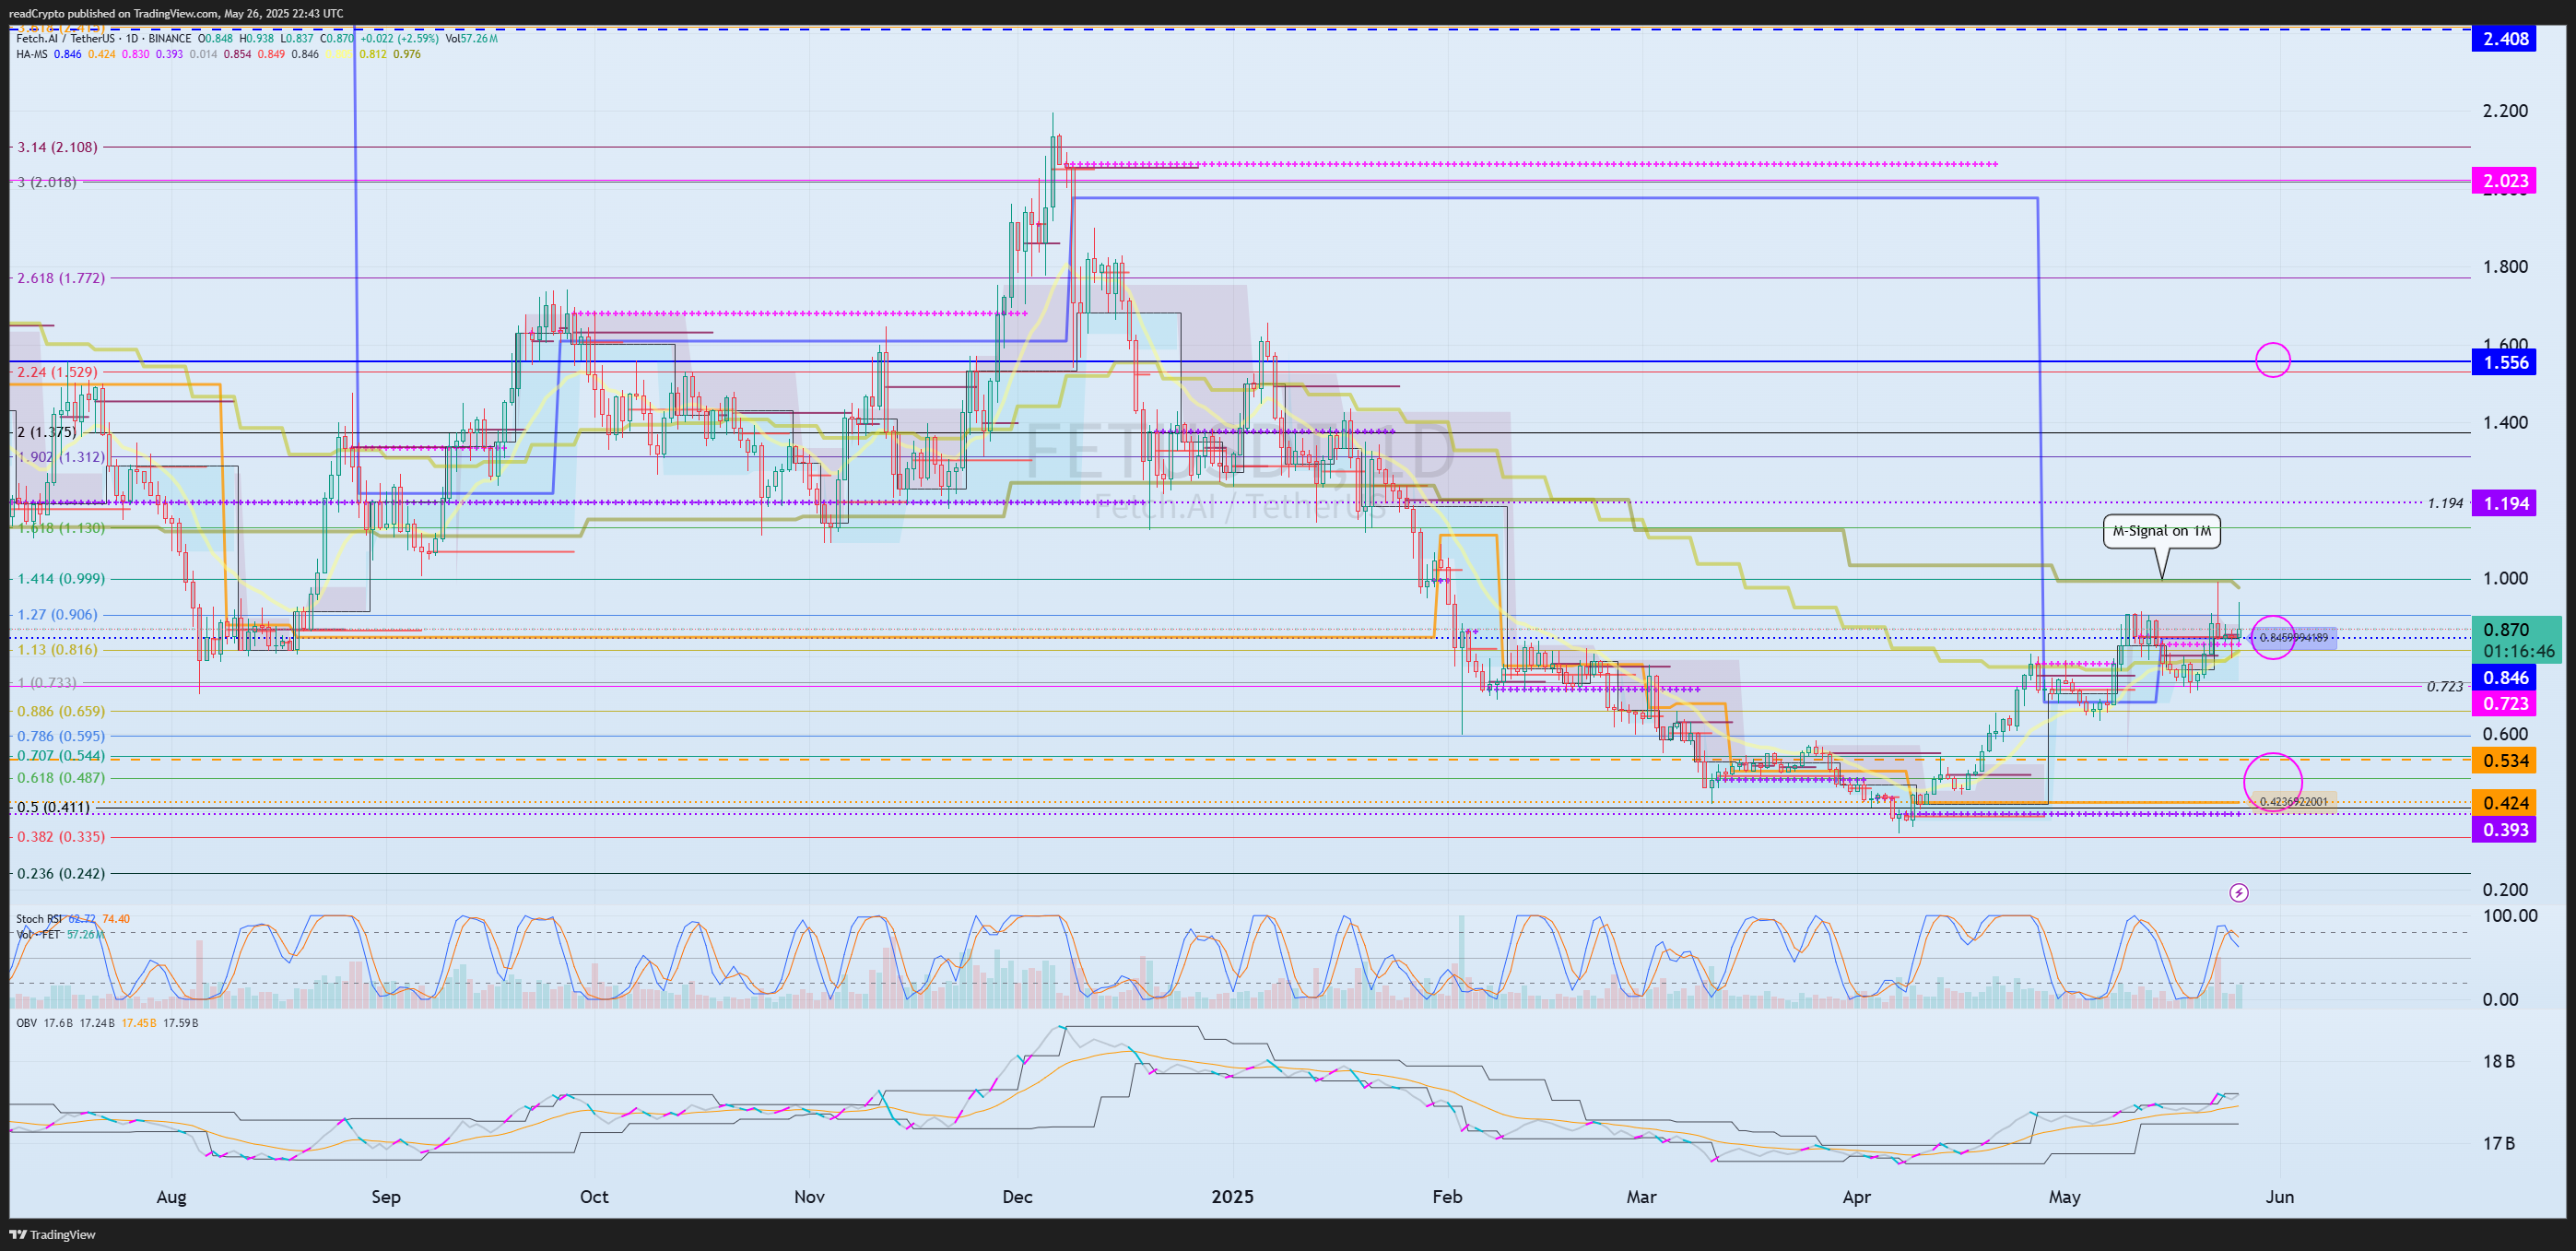Click the orange 0.424 price label
Image resolution: width=2576 pixels, height=1251 pixels.
point(2504,803)
